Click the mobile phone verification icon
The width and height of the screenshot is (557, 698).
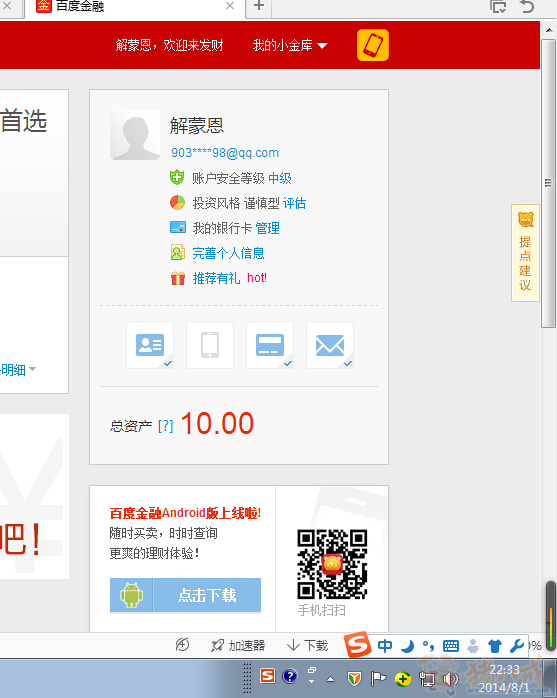(x=210, y=345)
